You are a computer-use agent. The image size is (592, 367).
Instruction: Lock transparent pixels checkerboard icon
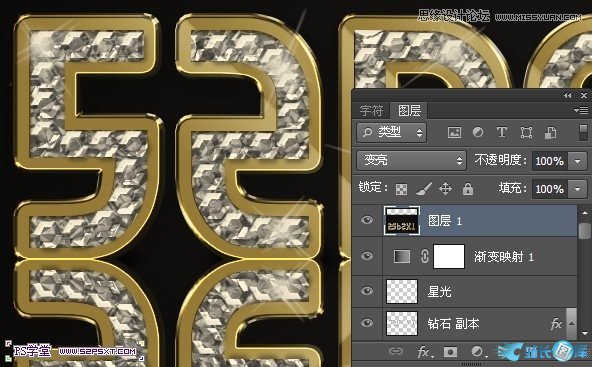[401, 189]
